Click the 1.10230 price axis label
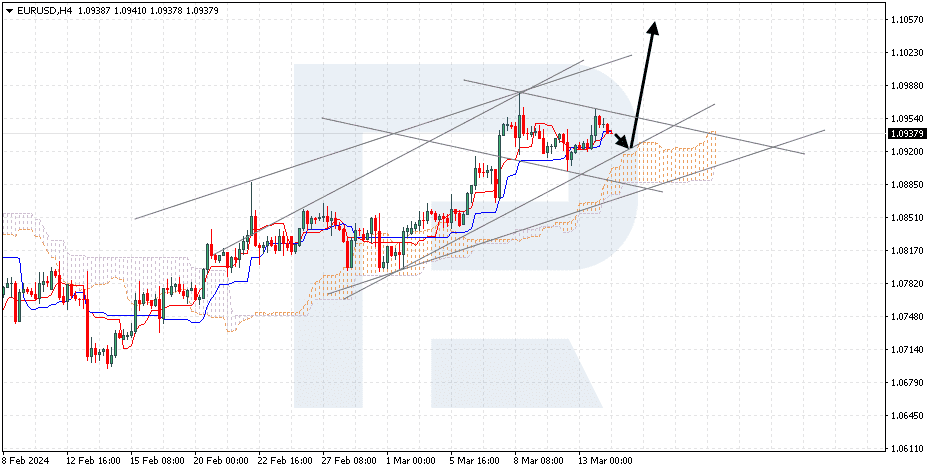This screenshot has height=472, width=931. [907, 53]
